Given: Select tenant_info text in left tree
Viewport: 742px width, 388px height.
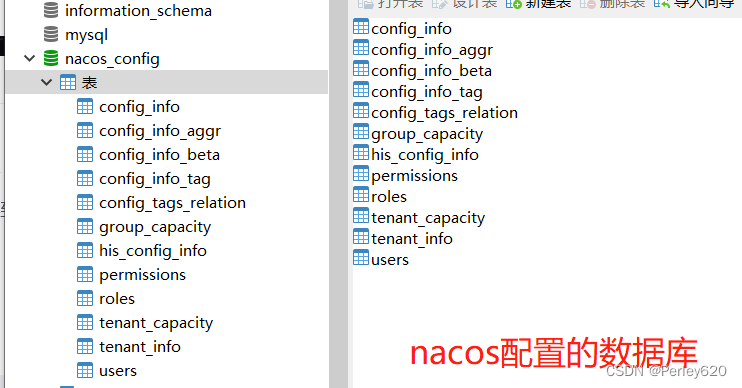Looking at the screenshot, I should pyautogui.click(x=140, y=347).
